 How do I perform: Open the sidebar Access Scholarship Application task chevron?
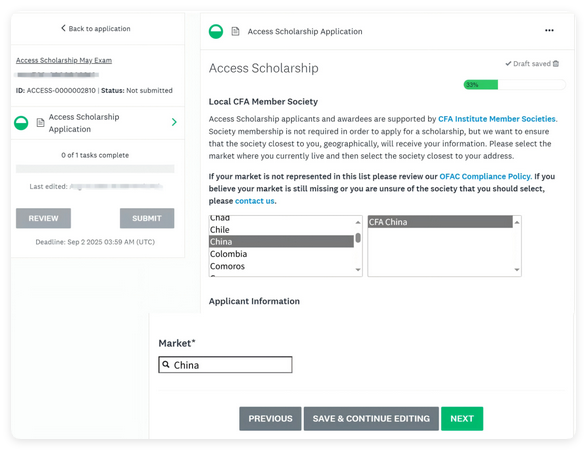(x=174, y=122)
